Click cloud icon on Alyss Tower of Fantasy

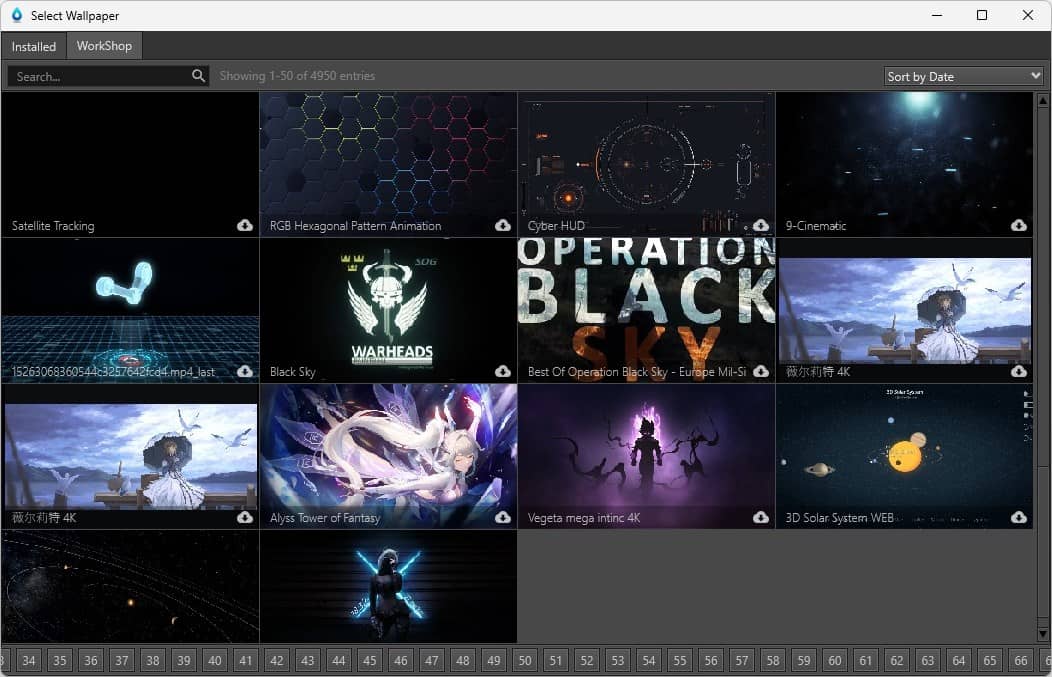(x=503, y=517)
